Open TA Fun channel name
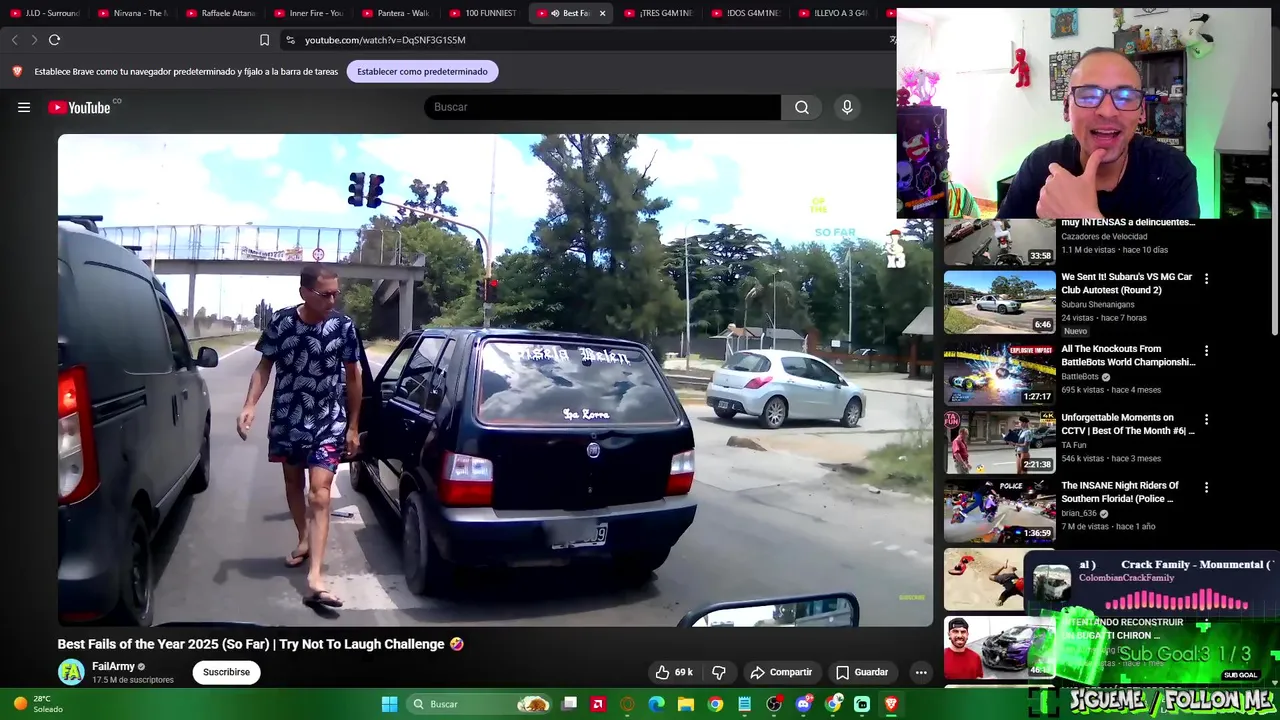Image resolution: width=1280 pixels, height=720 pixels. click(x=1074, y=445)
